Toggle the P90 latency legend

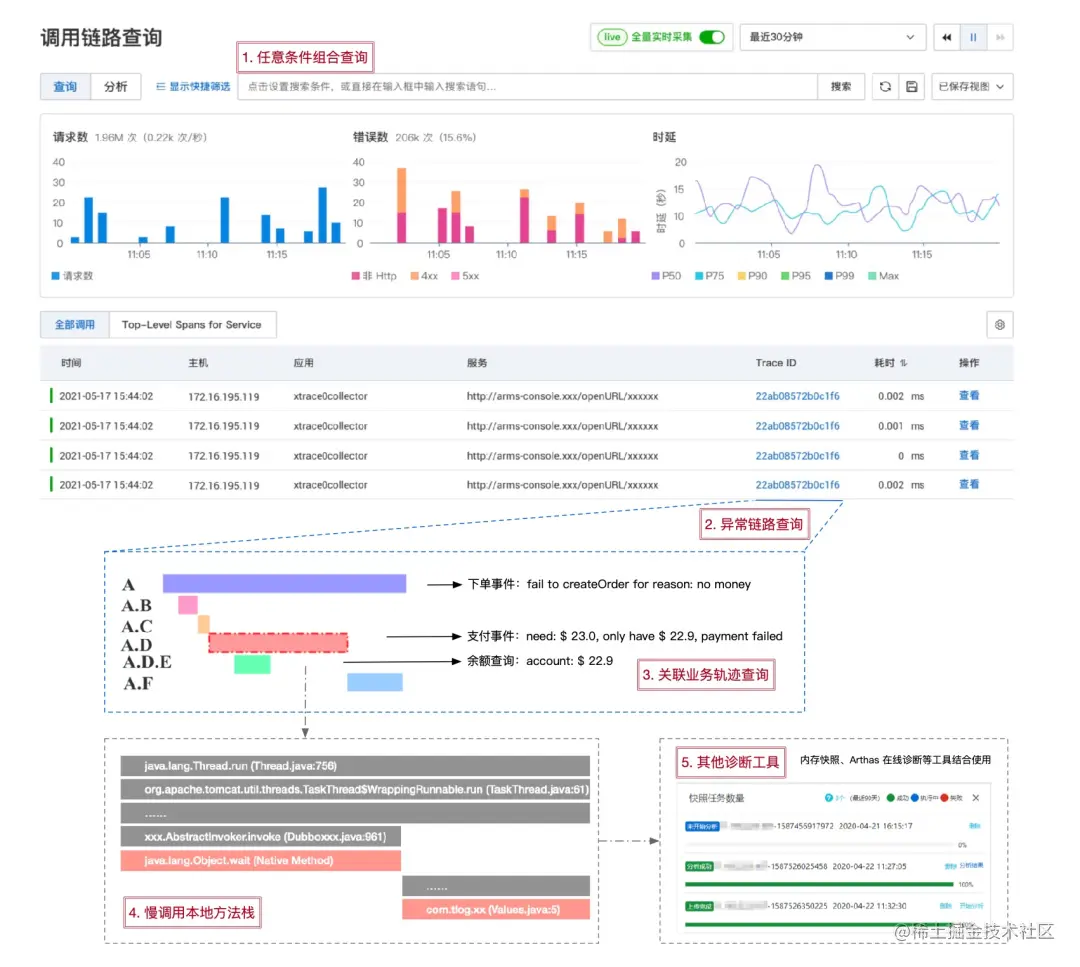pos(752,275)
